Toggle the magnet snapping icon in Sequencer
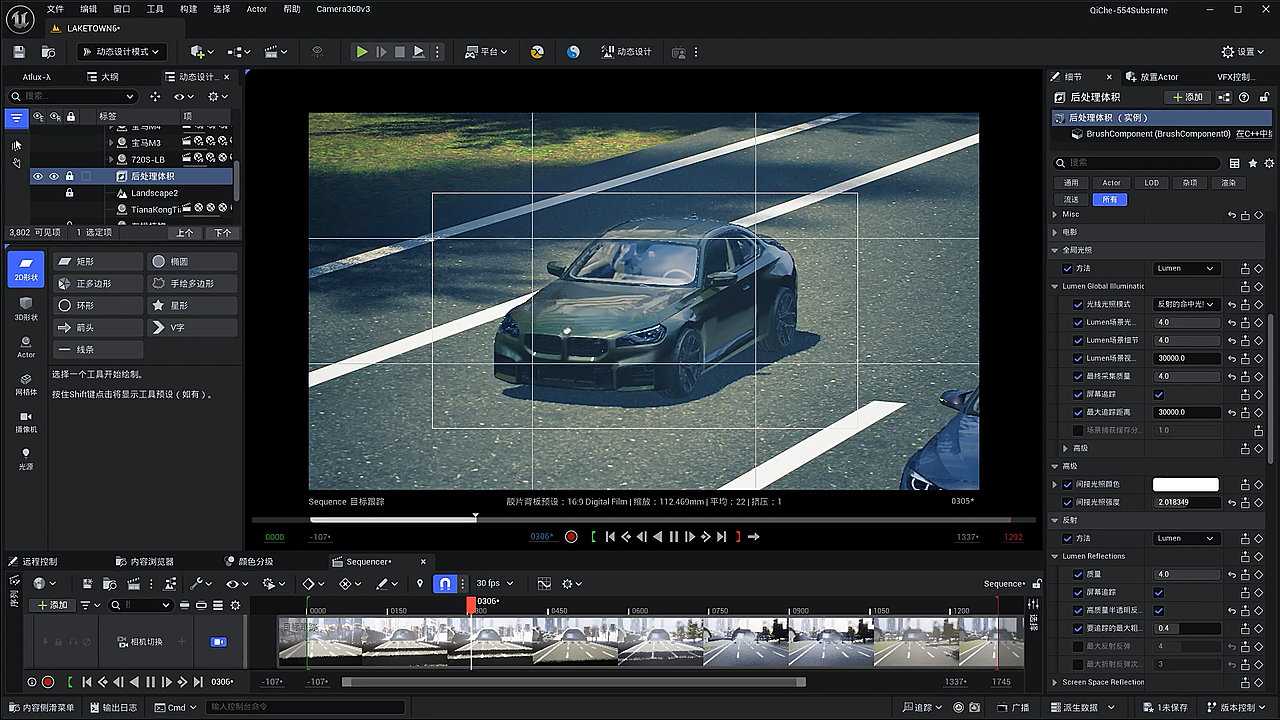This screenshot has width=1280, height=720. coord(445,583)
